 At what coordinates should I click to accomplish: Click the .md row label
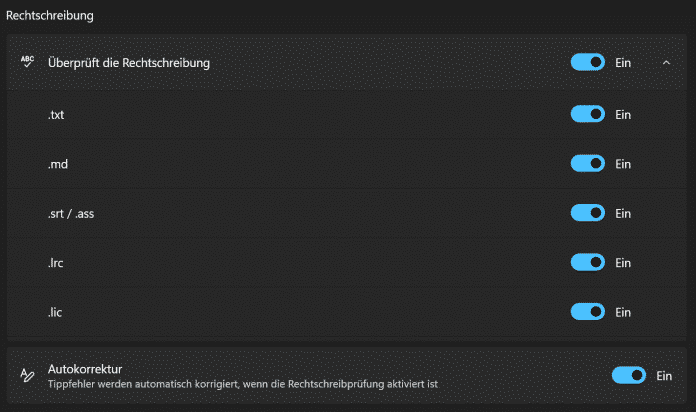[x=56, y=163]
